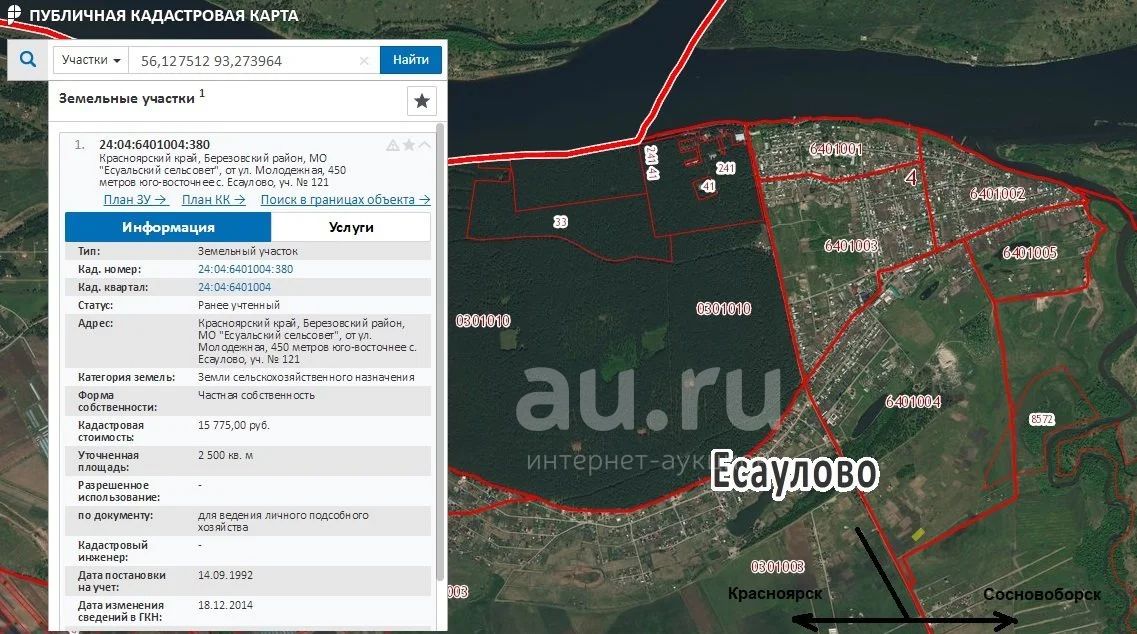Open cadastral quarter link 24:04:6401004
The width and height of the screenshot is (1137, 634).
click(234, 287)
